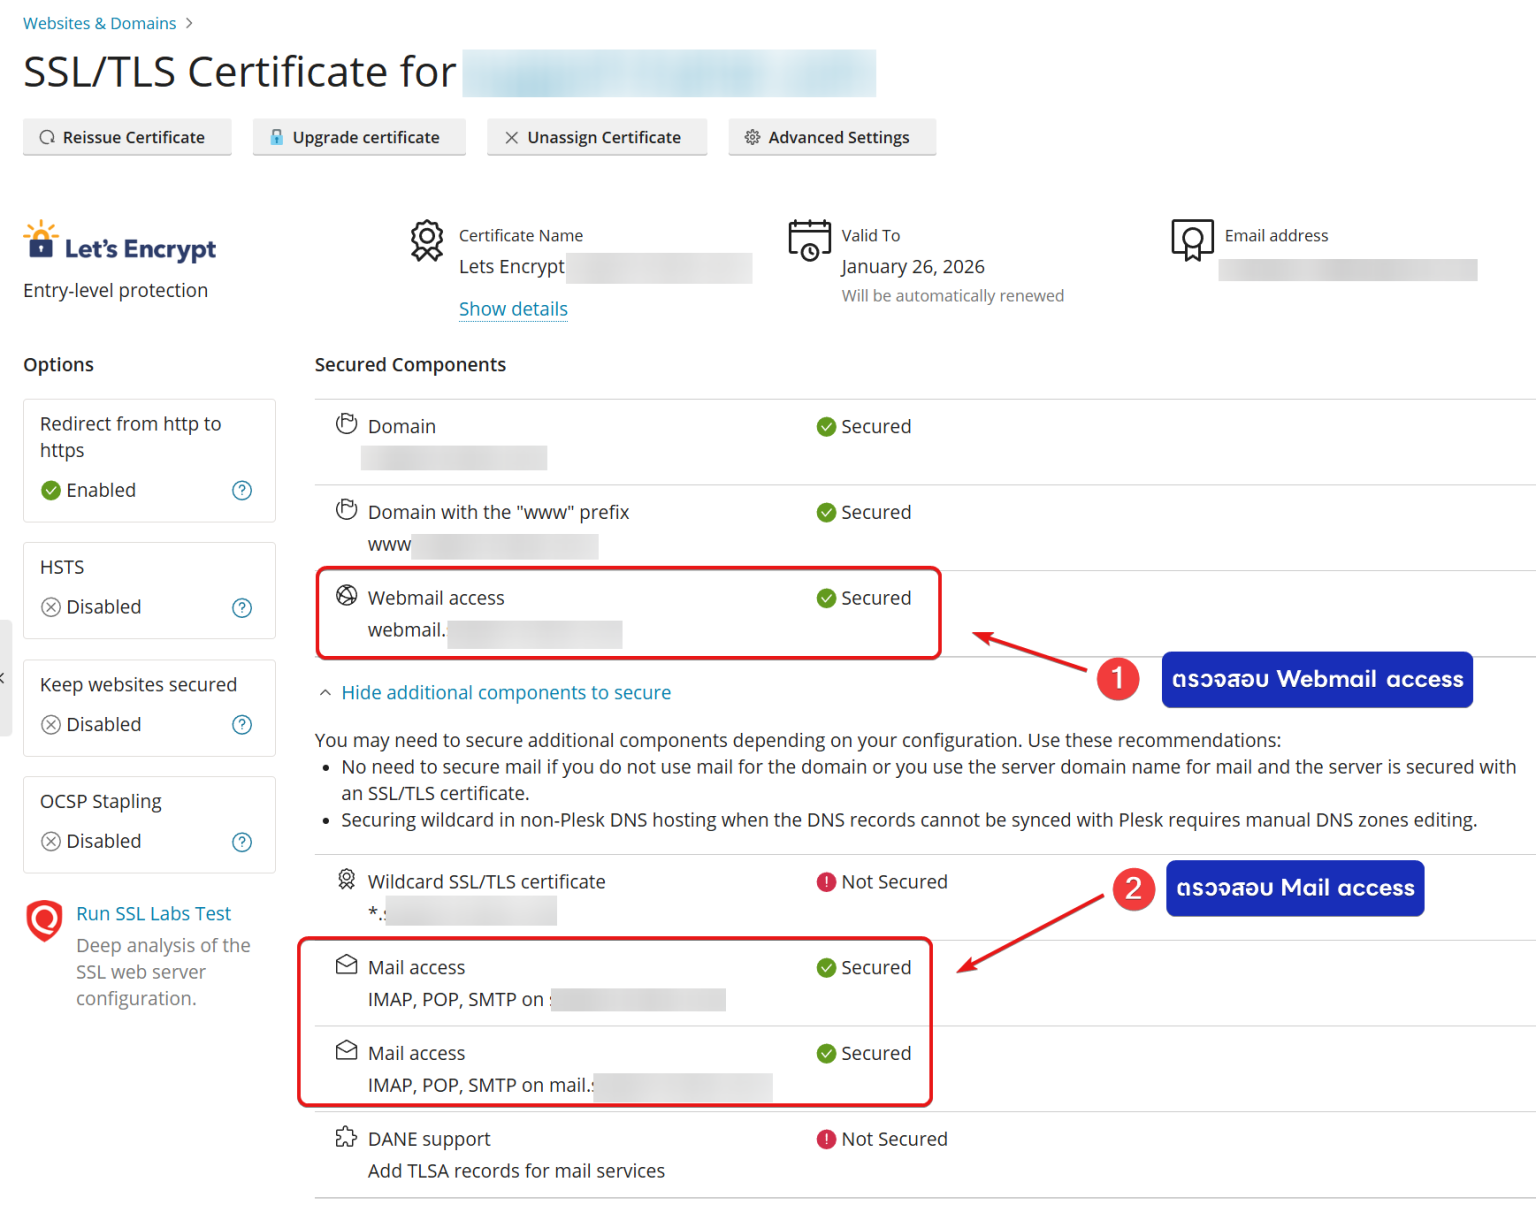Open the Run SSL Labs Test link
This screenshot has height=1205, width=1536.
pos(153,913)
